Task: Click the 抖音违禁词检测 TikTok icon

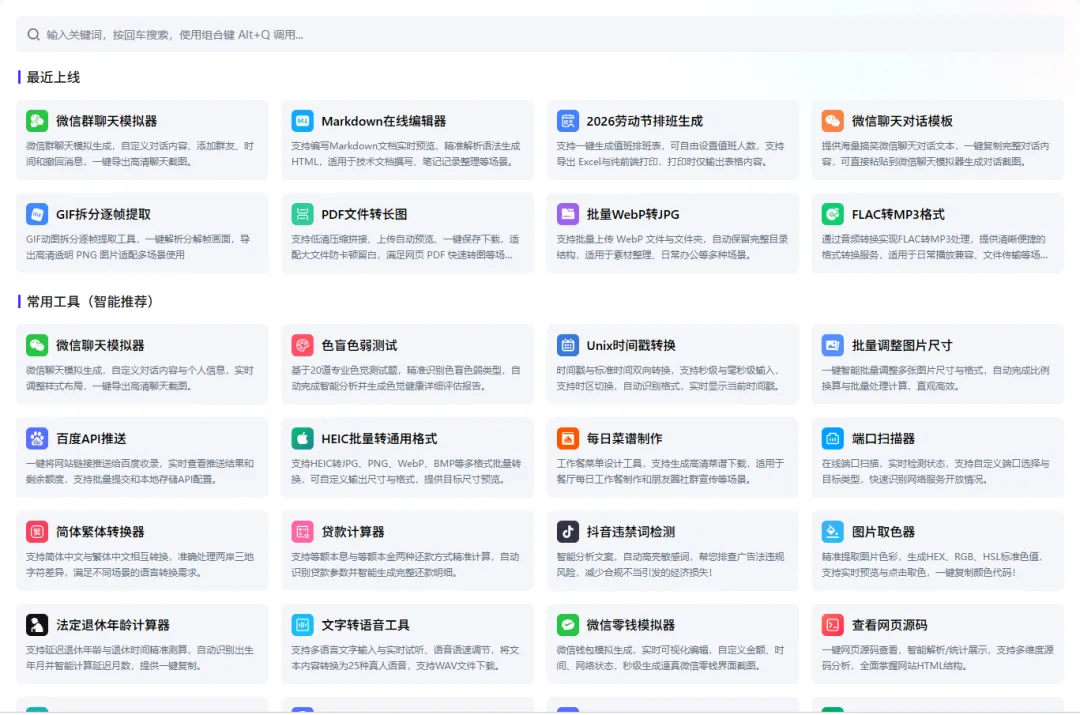Action: [x=568, y=532]
